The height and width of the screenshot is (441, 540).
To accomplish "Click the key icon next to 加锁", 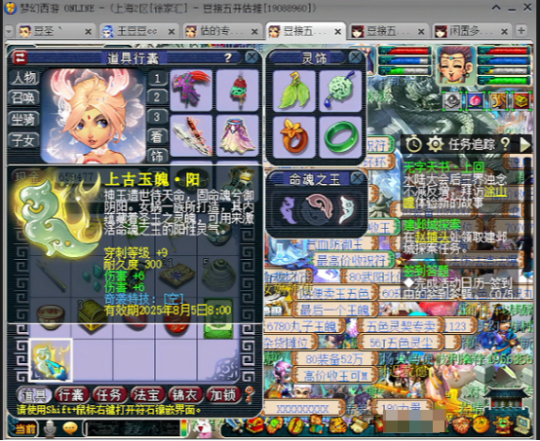I will (x=250, y=394).
